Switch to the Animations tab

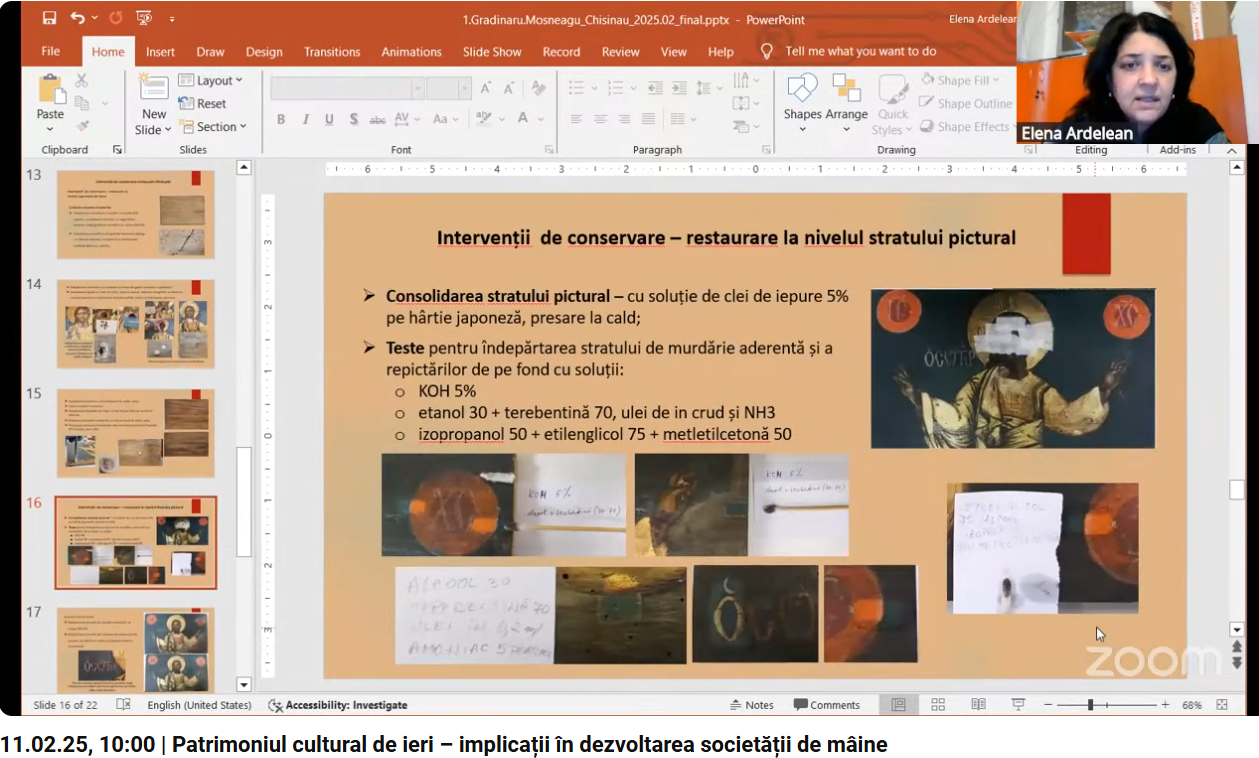(x=411, y=51)
